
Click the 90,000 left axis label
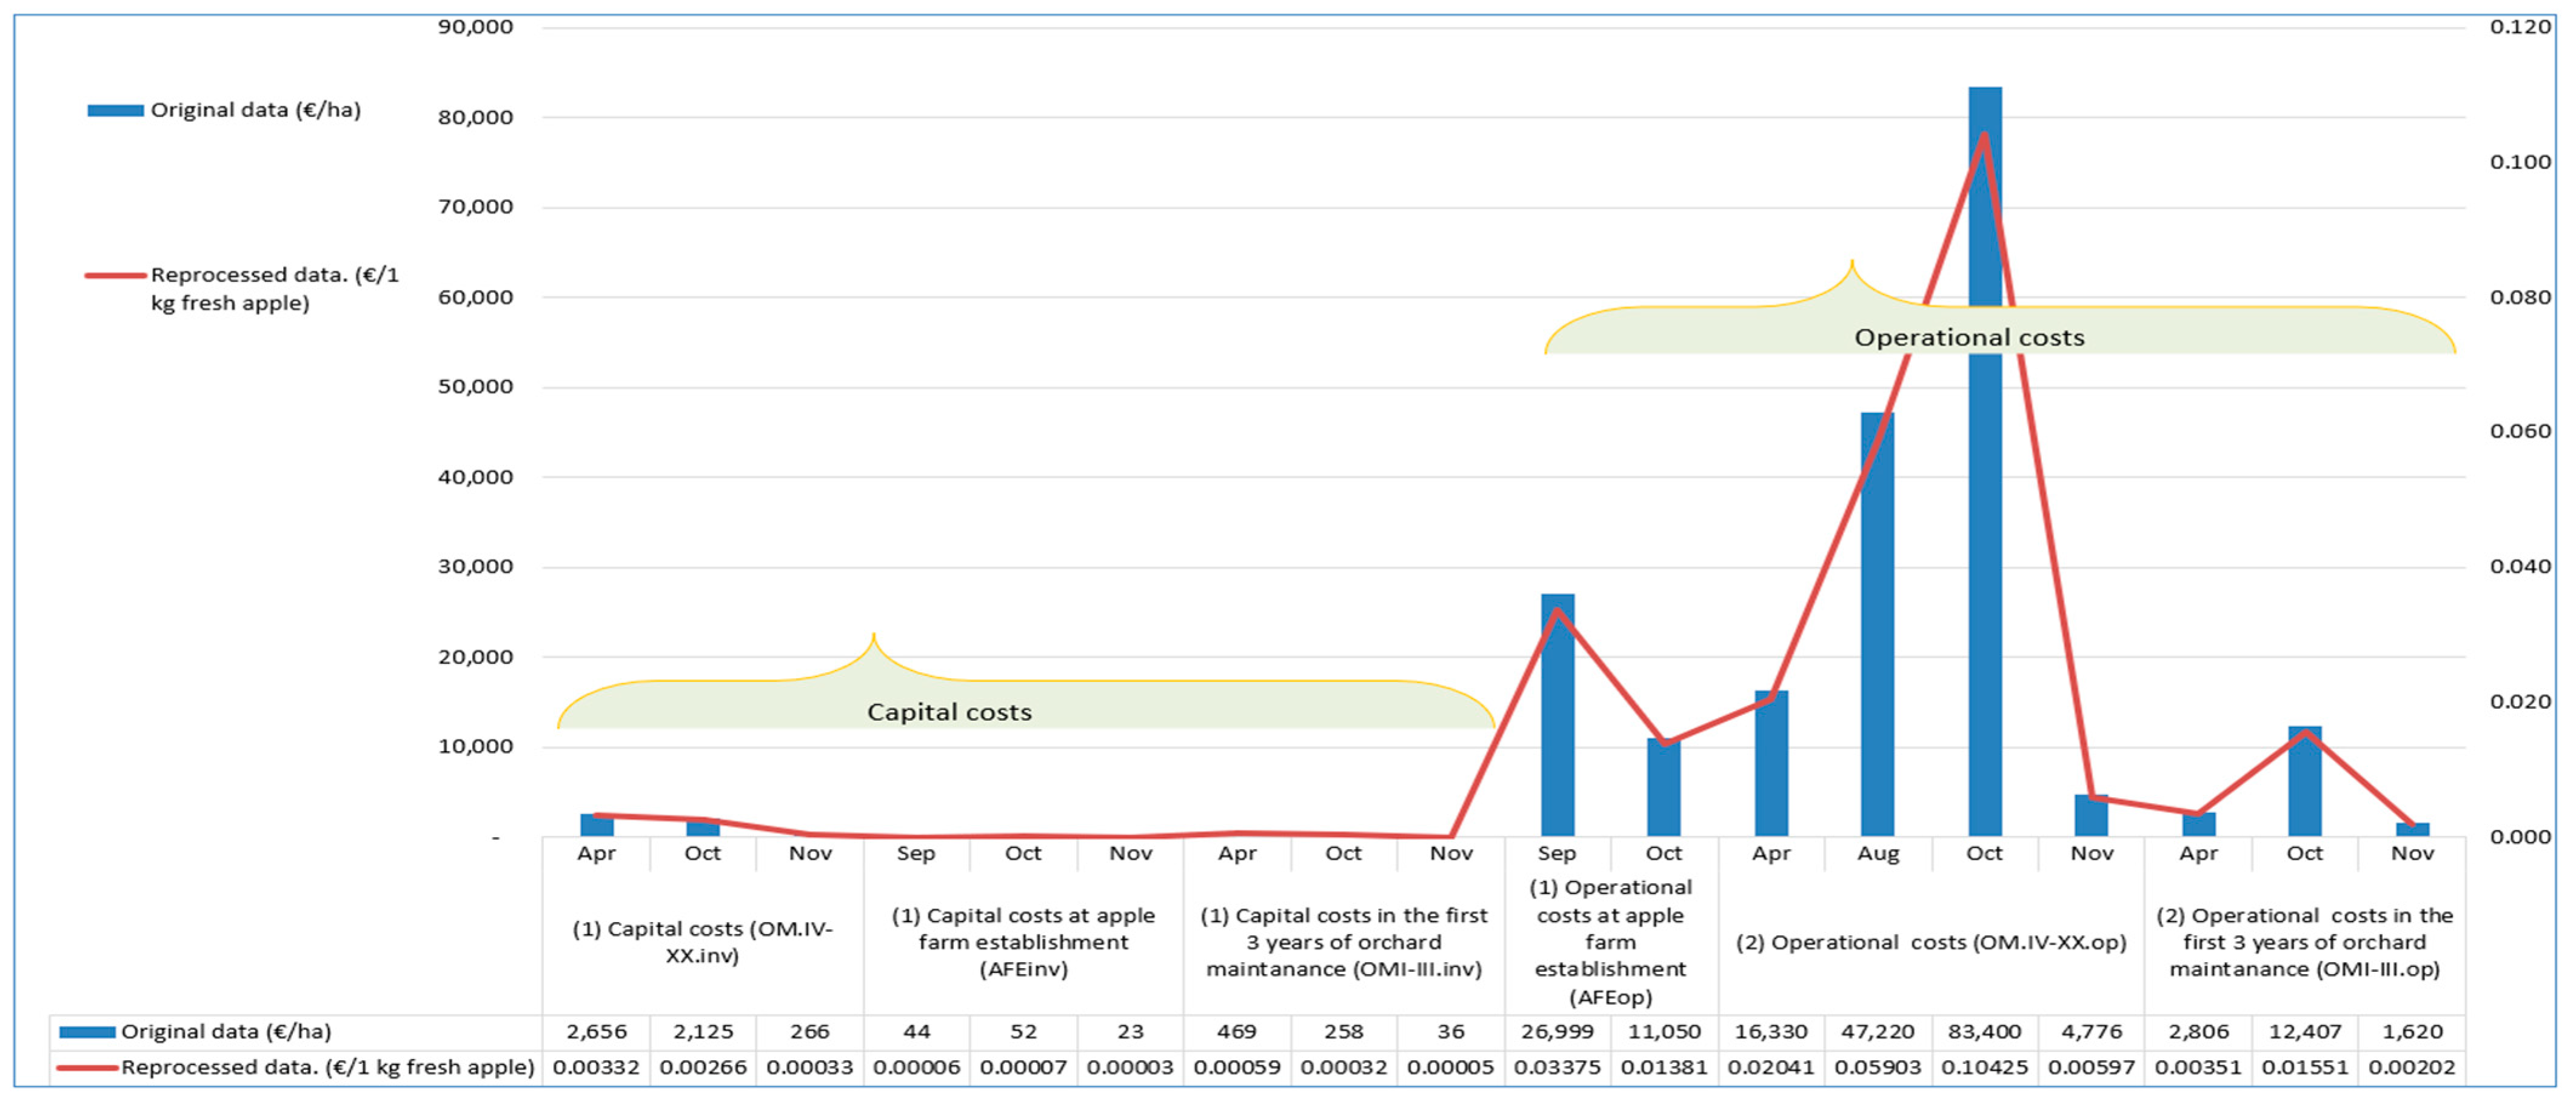pos(475,27)
